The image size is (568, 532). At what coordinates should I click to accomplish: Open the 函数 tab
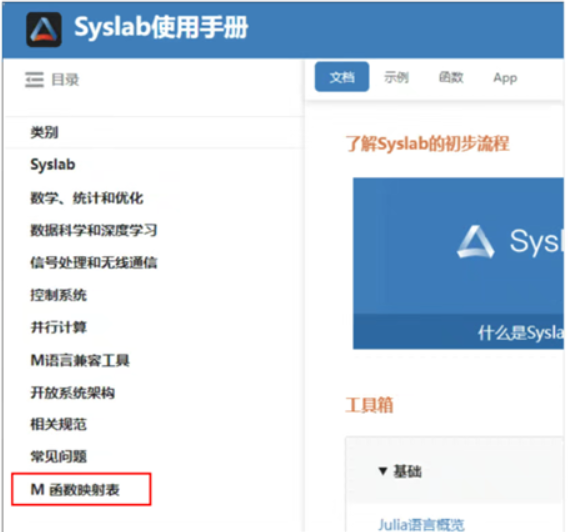(x=451, y=77)
